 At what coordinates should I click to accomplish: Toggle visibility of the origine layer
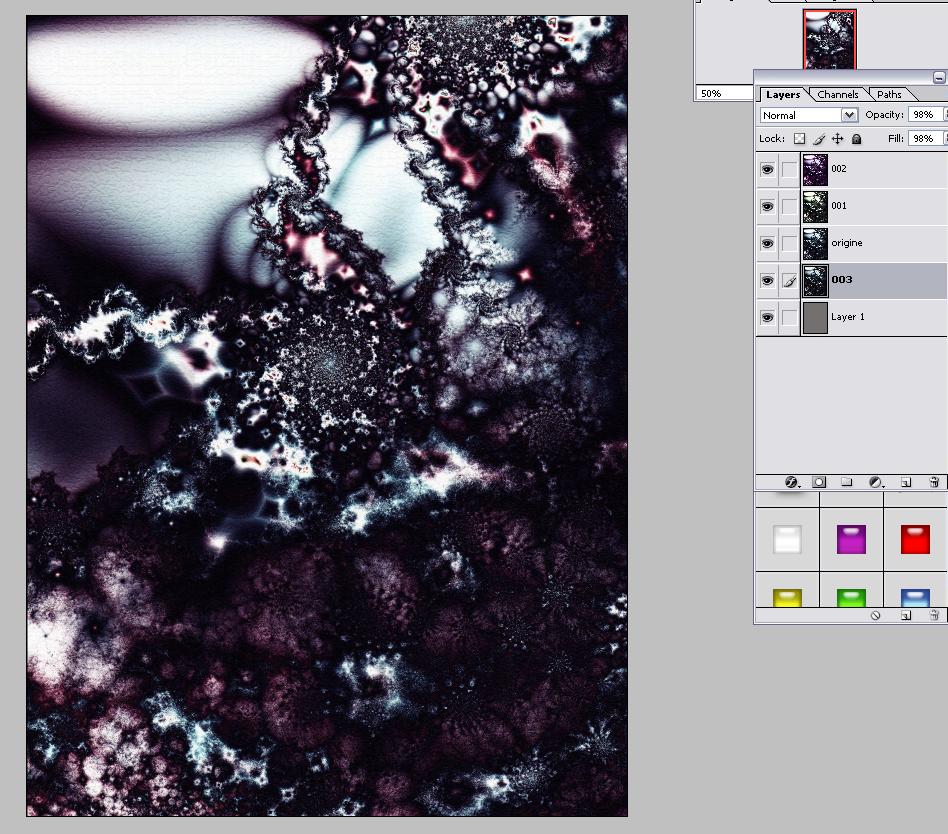point(767,244)
